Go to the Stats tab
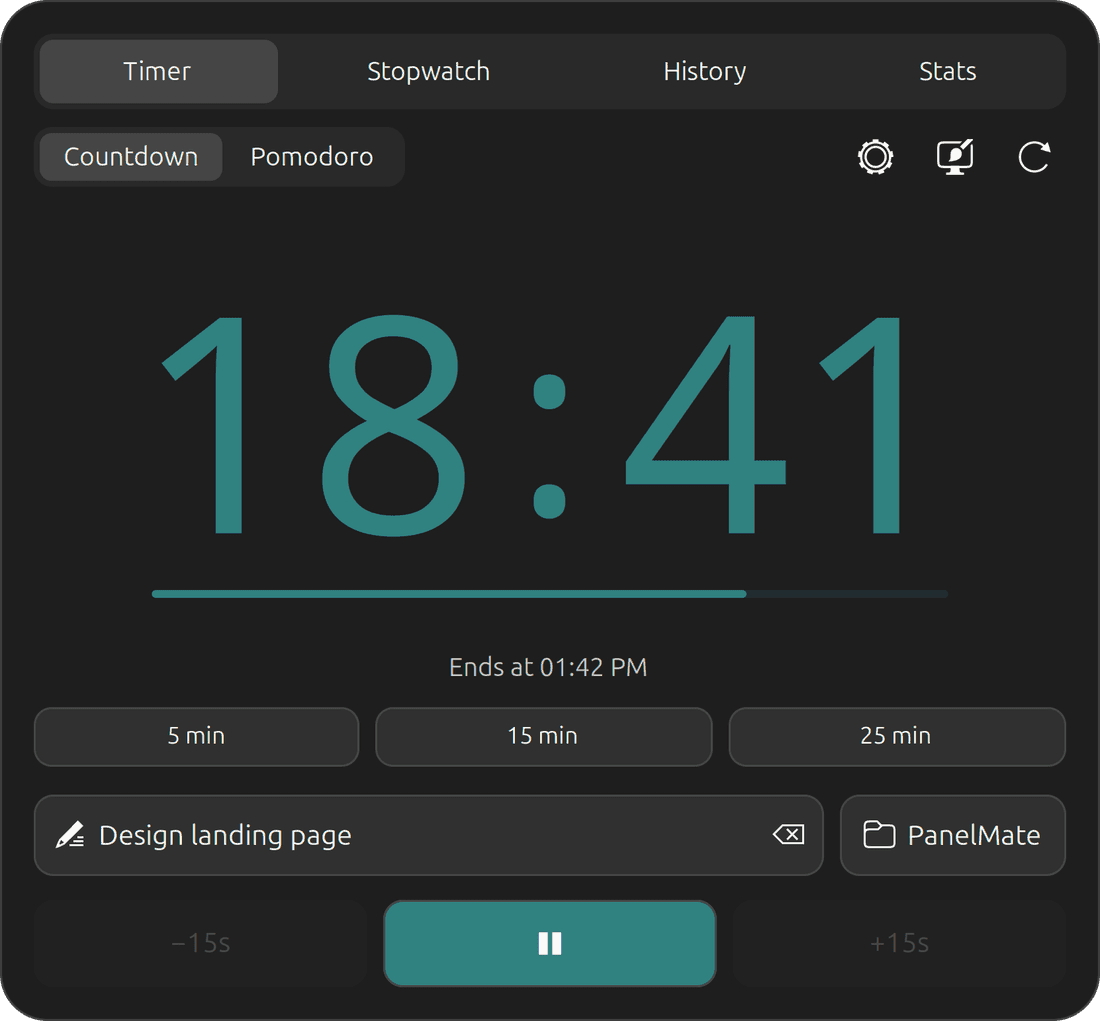The width and height of the screenshot is (1100, 1021). coord(947,71)
